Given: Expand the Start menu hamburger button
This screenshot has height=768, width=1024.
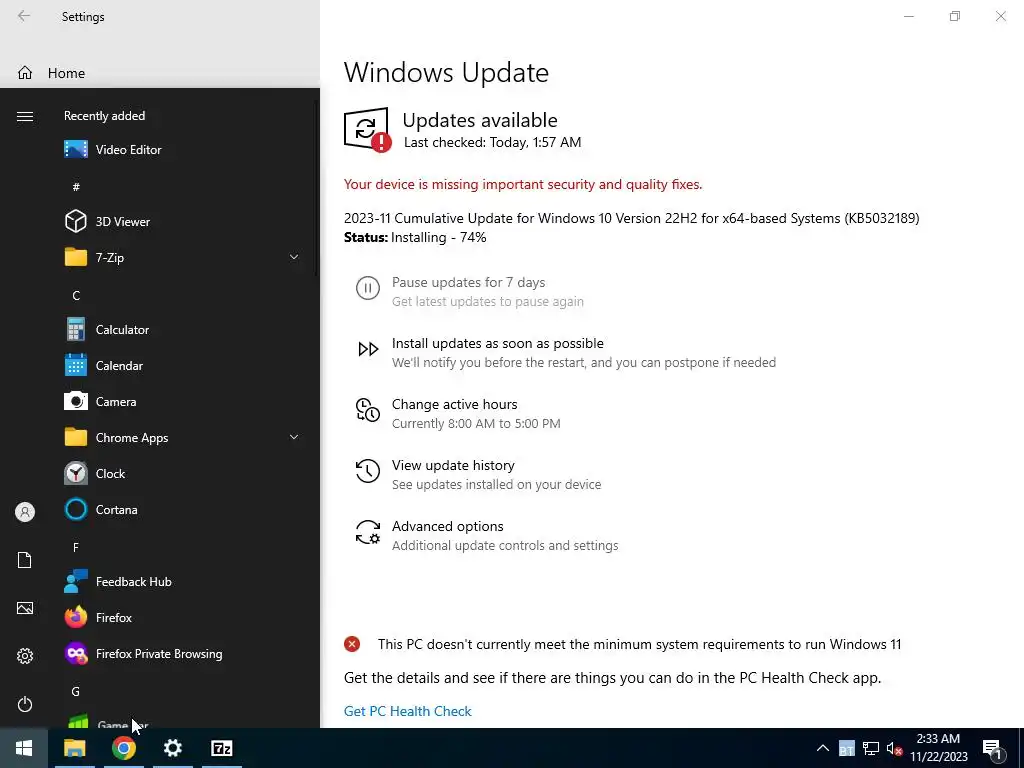Looking at the screenshot, I should pos(25,116).
